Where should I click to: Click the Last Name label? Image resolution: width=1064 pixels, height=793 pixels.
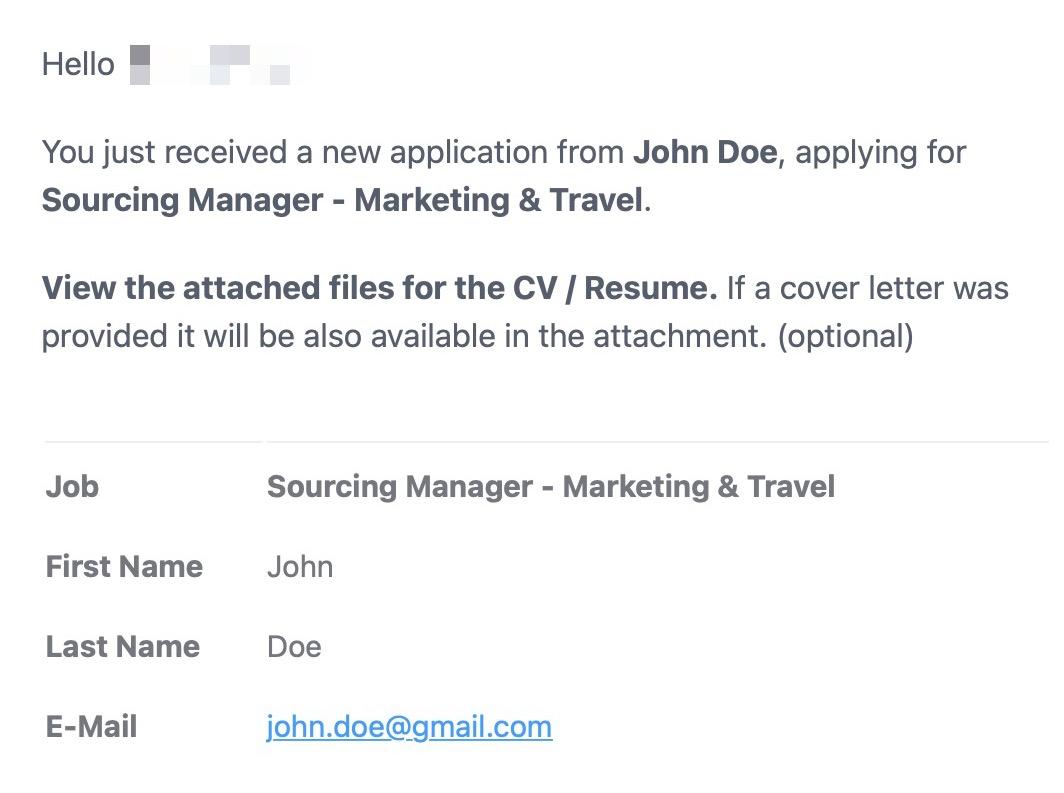123,646
